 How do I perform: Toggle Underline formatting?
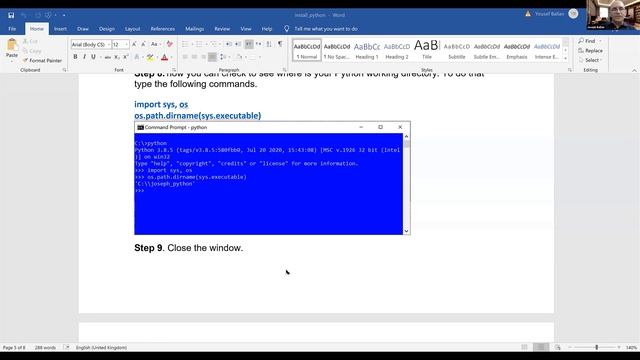(x=93, y=57)
